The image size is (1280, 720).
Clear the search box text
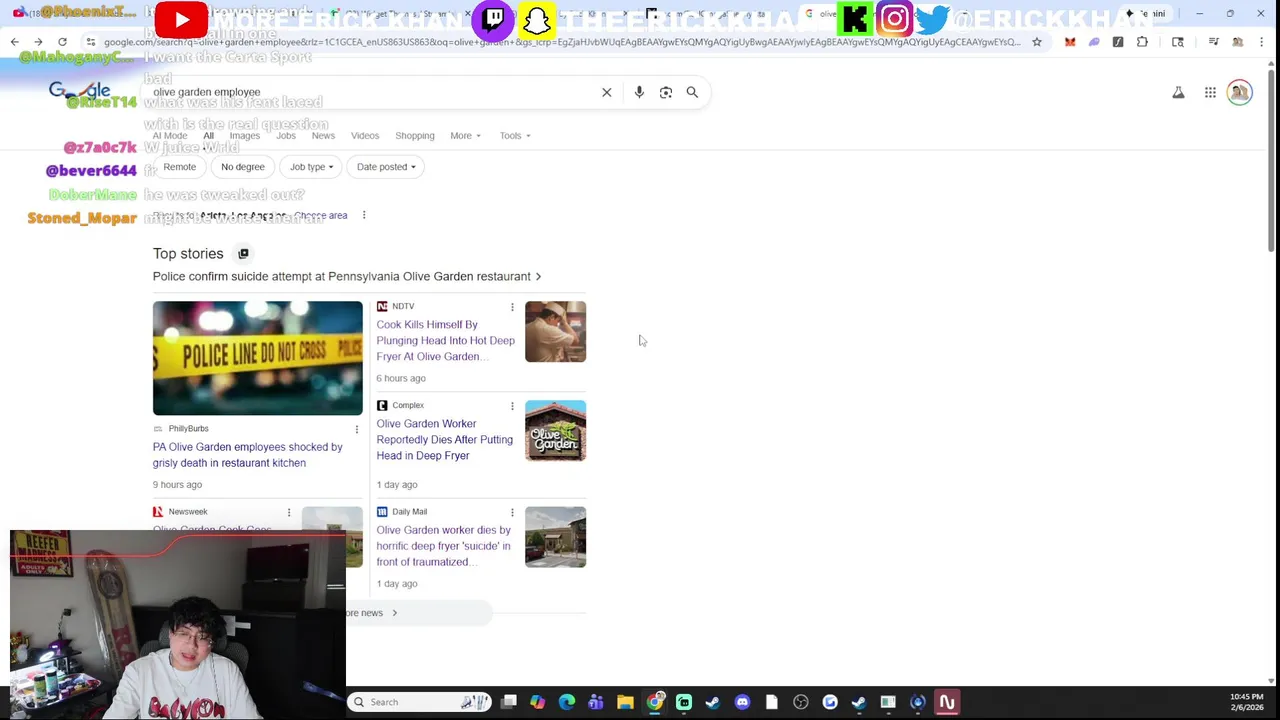pyautogui.click(x=606, y=92)
